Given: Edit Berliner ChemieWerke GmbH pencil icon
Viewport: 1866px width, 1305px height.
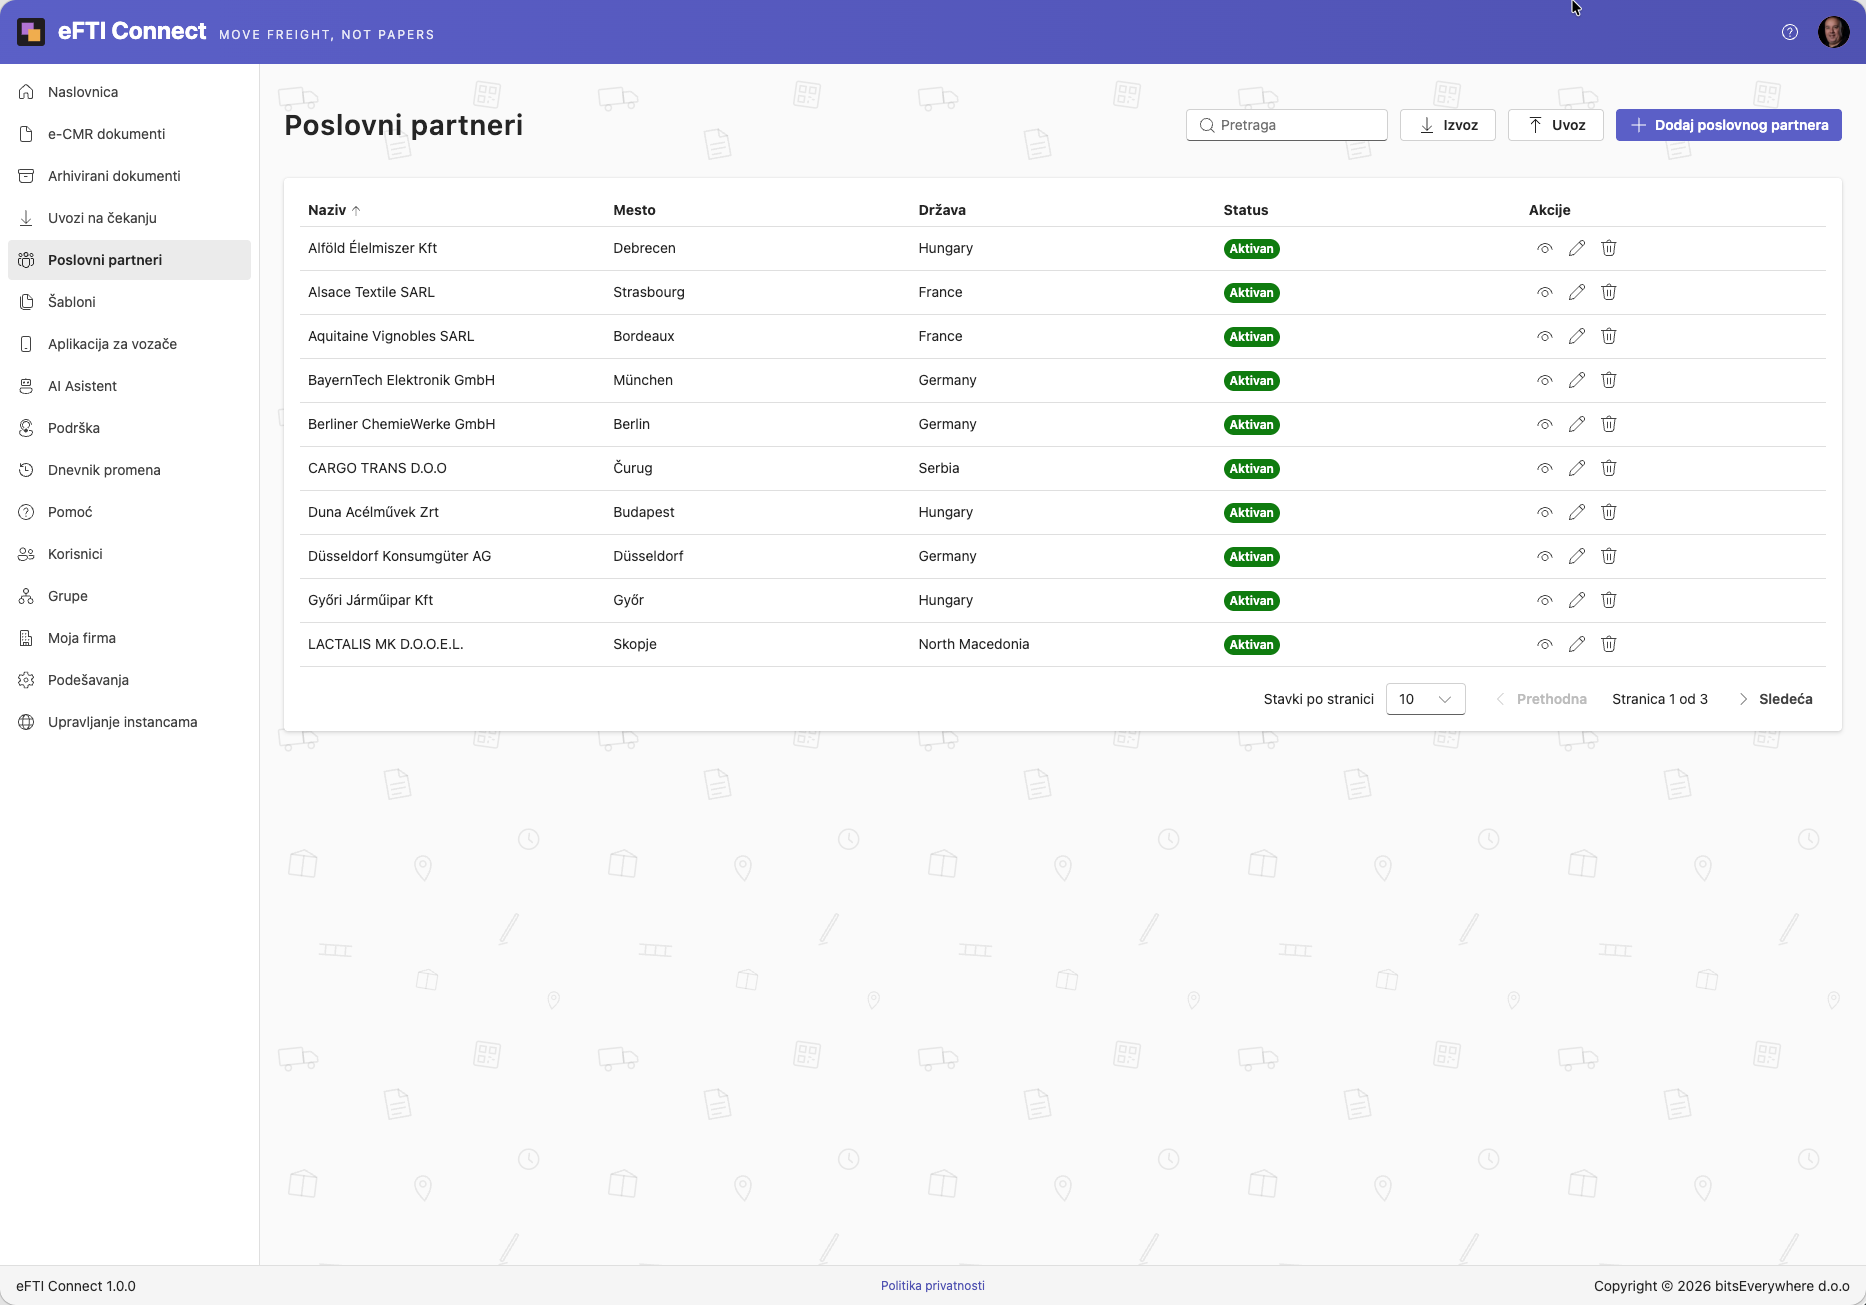Looking at the screenshot, I should (x=1577, y=424).
